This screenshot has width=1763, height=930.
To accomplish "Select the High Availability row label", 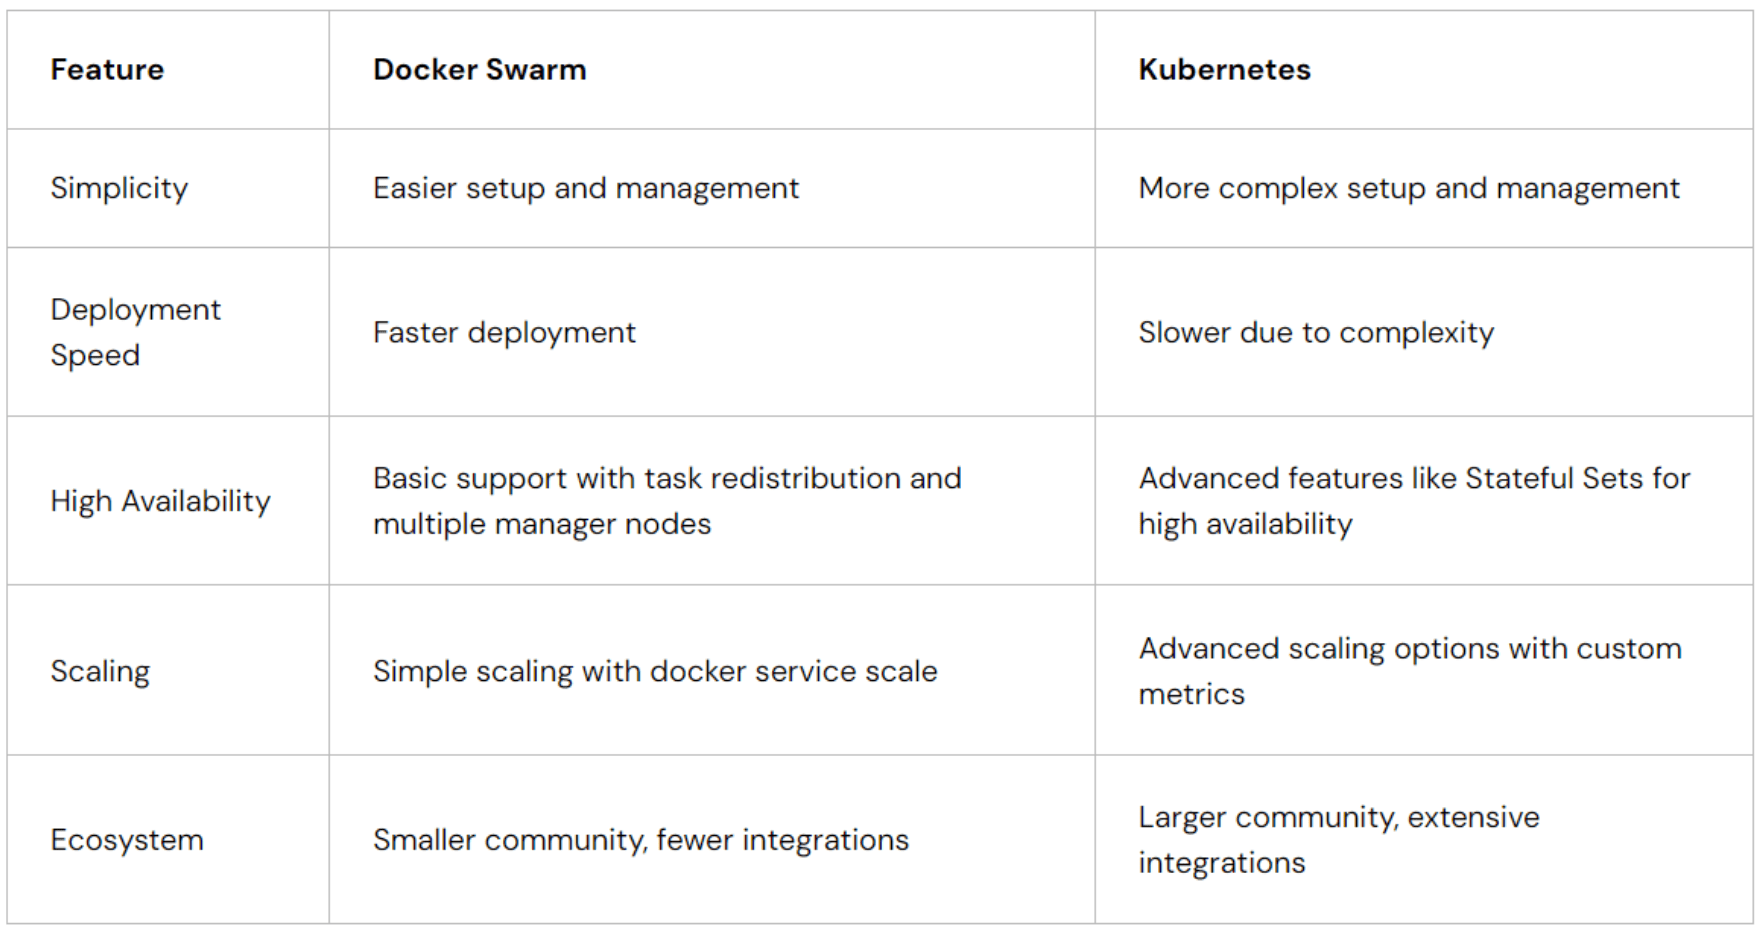I will 160,501.
